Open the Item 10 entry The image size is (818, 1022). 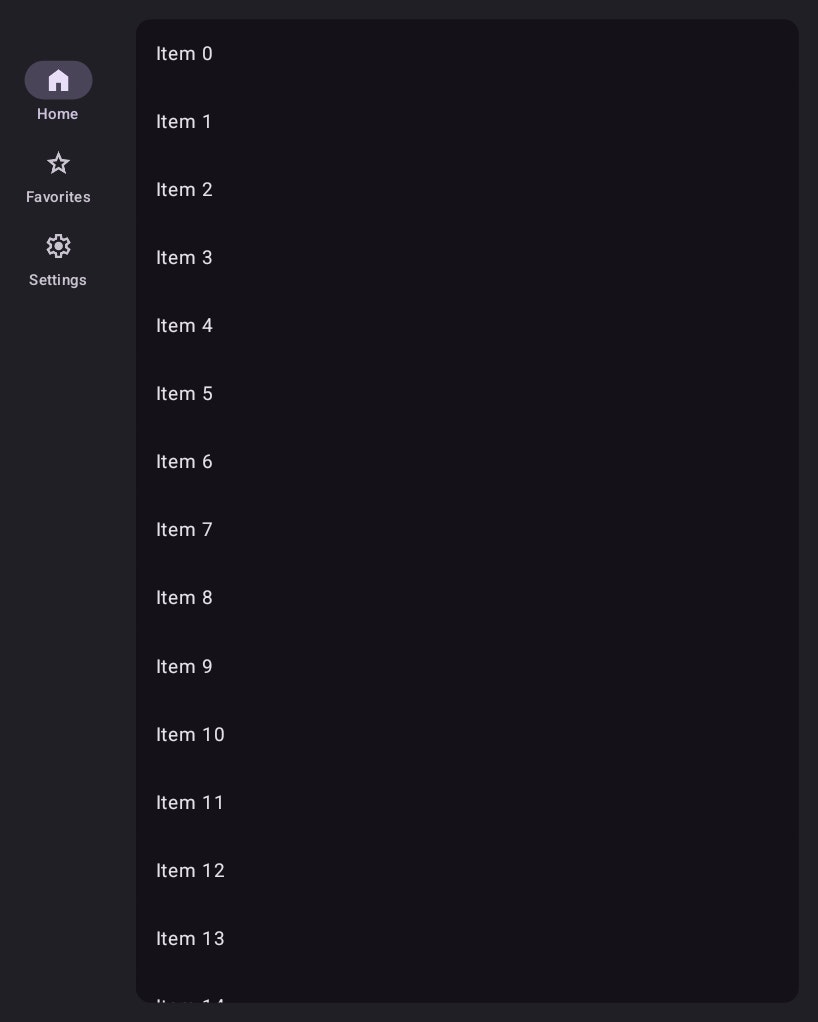click(190, 735)
